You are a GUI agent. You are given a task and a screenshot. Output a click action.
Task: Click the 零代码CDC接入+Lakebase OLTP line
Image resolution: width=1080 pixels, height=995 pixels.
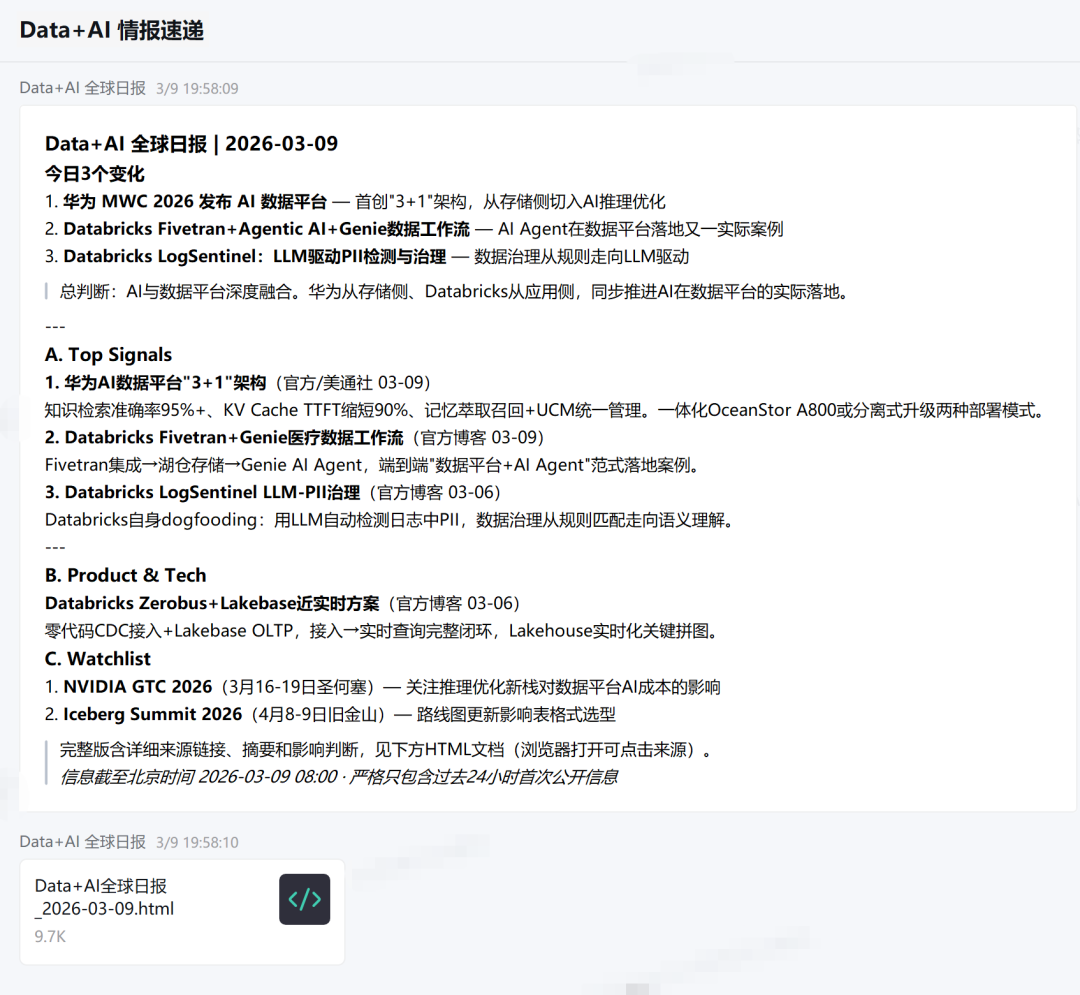coord(384,631)
